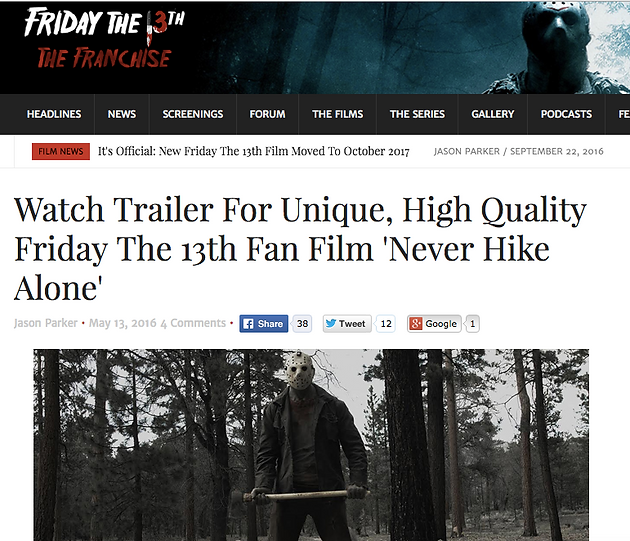Click the Jason Parker author link below title

point(45,323)
